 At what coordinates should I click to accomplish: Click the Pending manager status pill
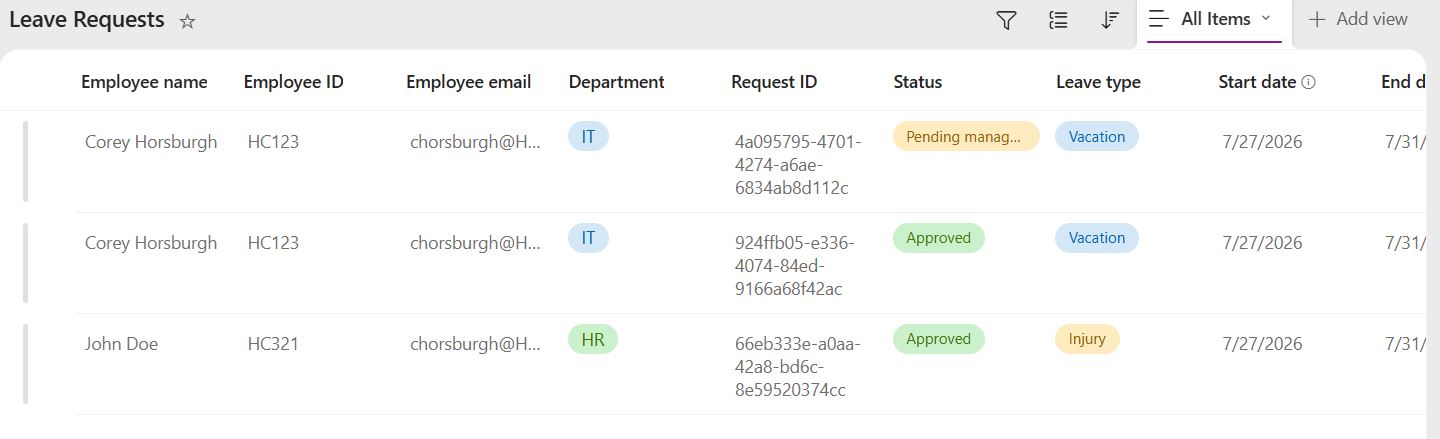[x=965, y=136]
